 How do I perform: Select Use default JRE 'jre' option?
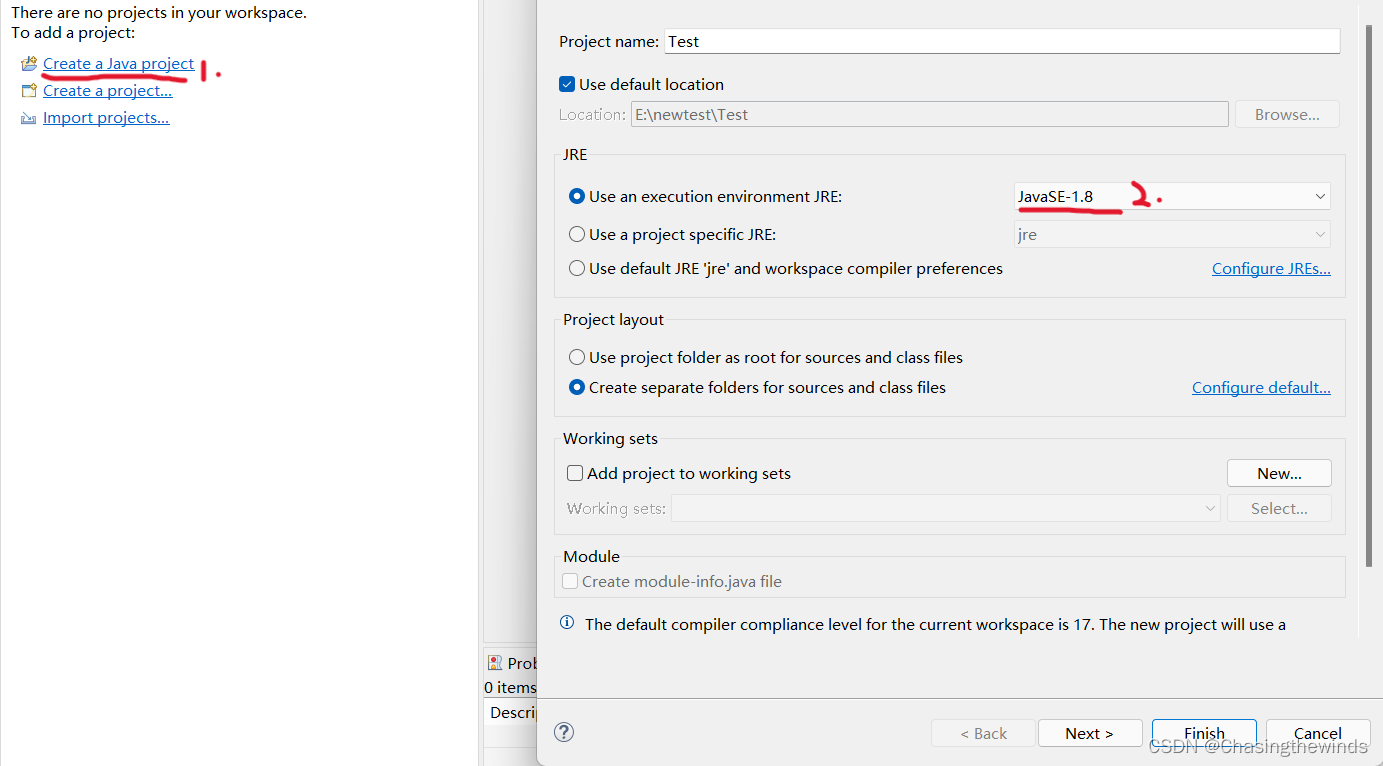point(577,269)
